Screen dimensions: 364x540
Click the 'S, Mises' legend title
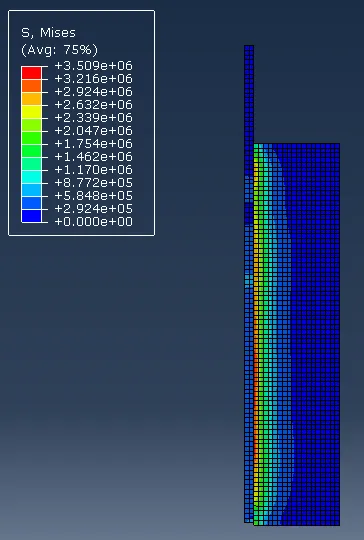(48, 33)
